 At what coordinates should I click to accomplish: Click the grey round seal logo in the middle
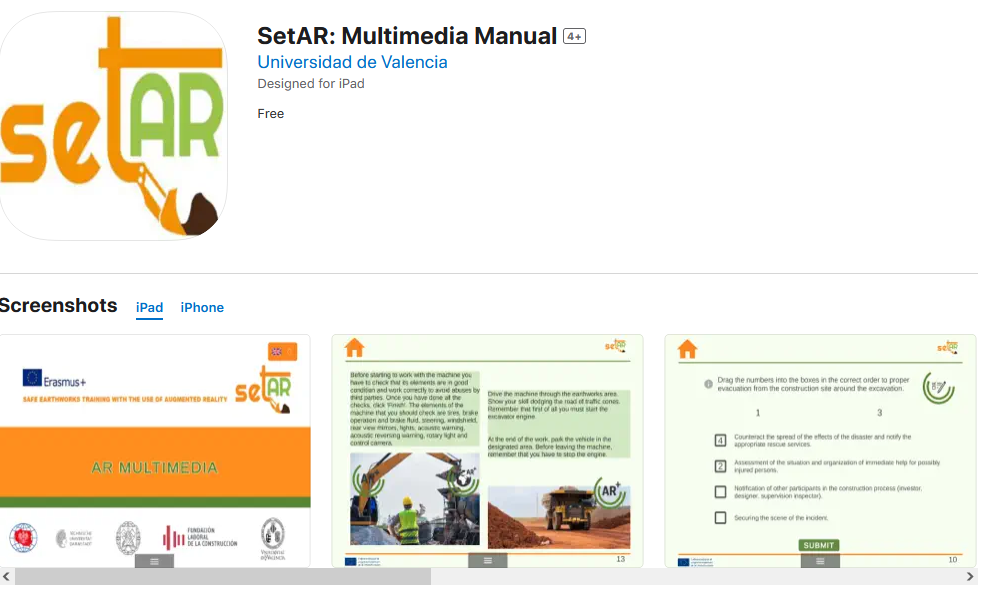coord(128,538)
